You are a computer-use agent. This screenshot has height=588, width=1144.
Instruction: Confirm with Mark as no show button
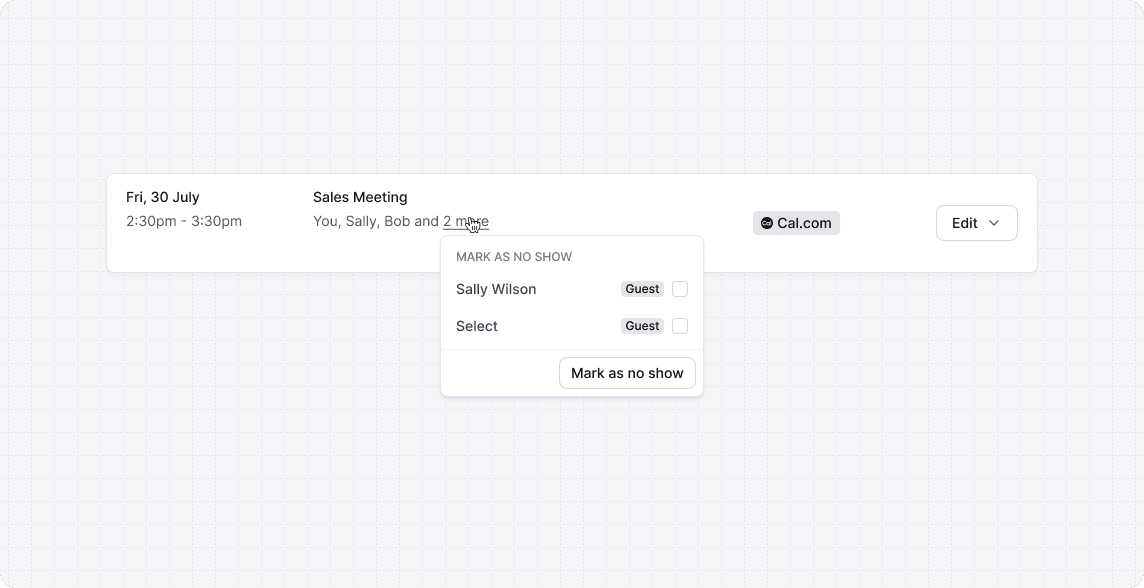click(627, 373)
